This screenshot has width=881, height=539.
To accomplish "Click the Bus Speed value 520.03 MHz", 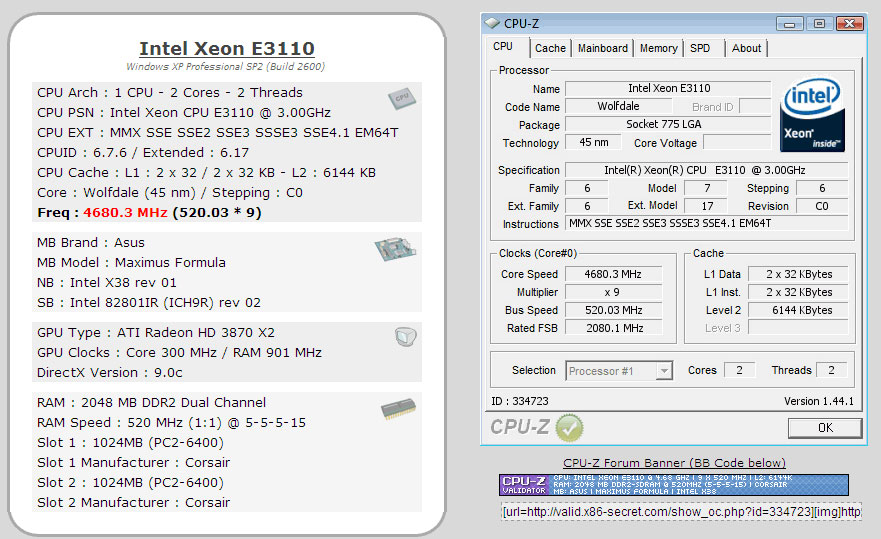I will point(613,310).
